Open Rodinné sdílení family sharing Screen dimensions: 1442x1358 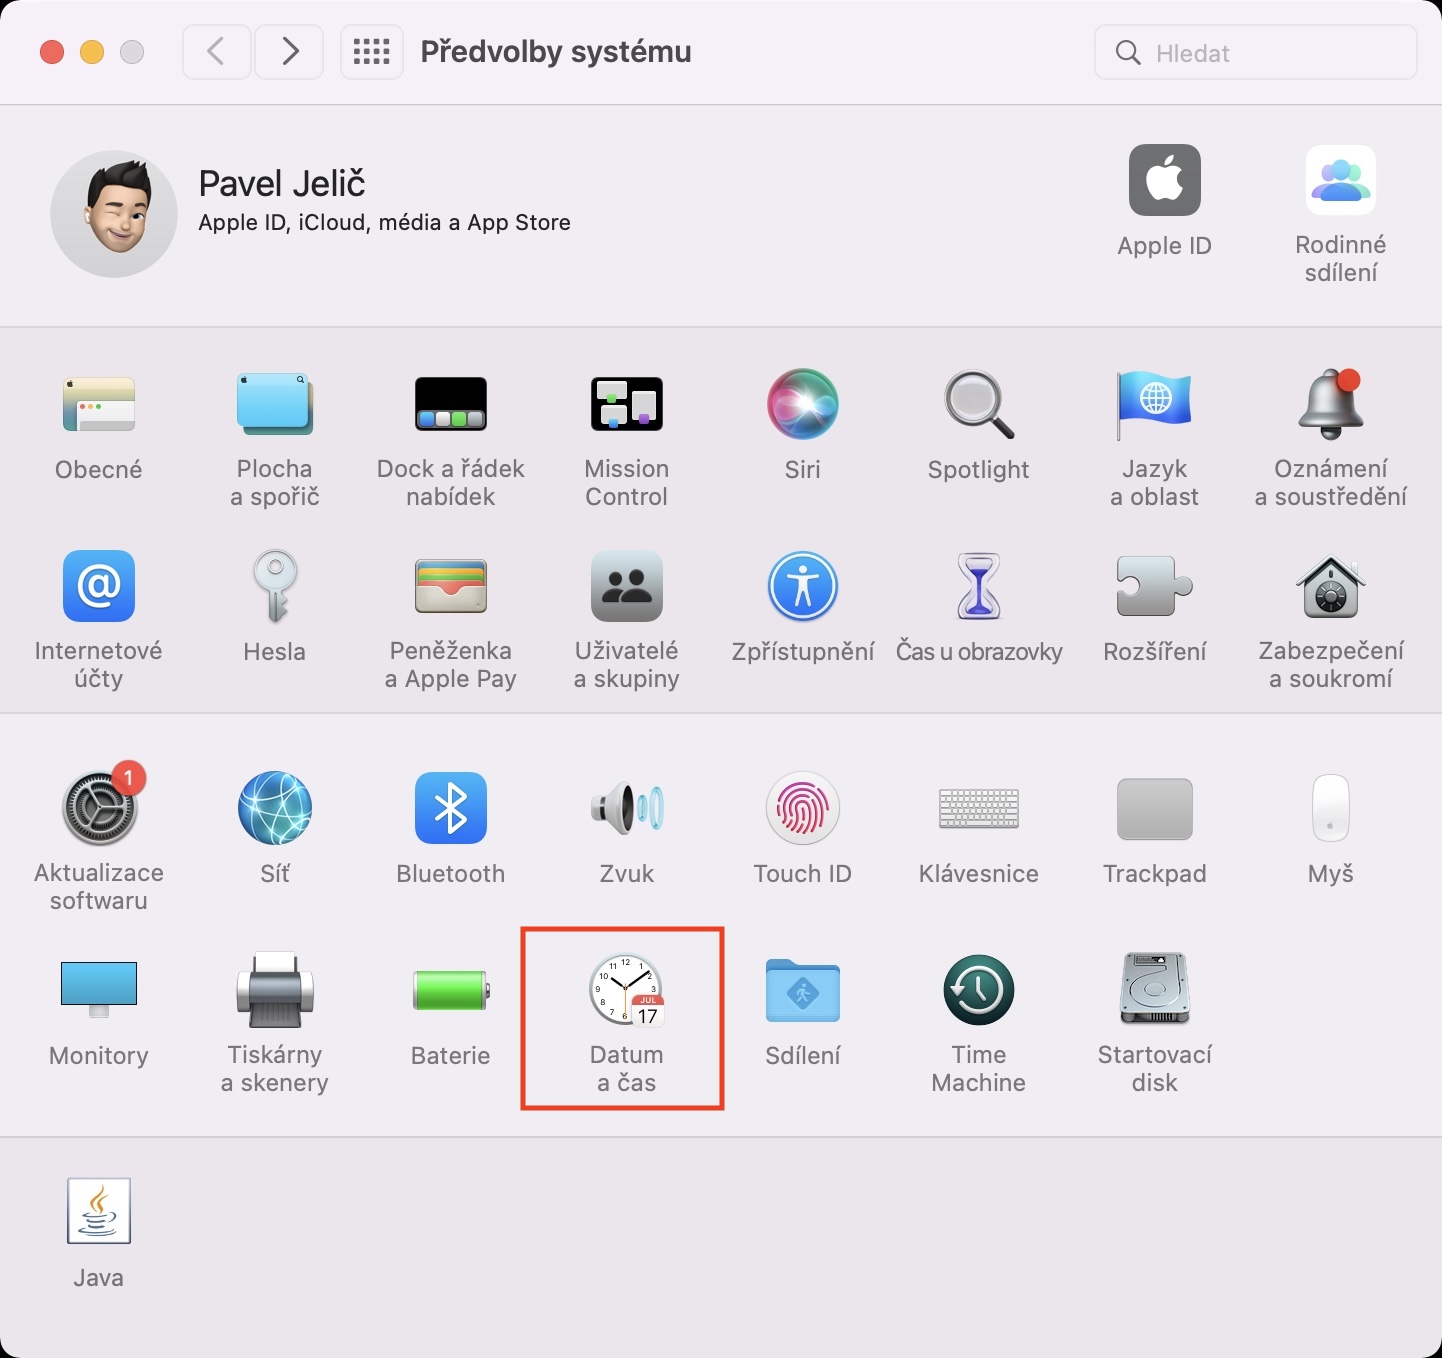[x=1341, y=180]
